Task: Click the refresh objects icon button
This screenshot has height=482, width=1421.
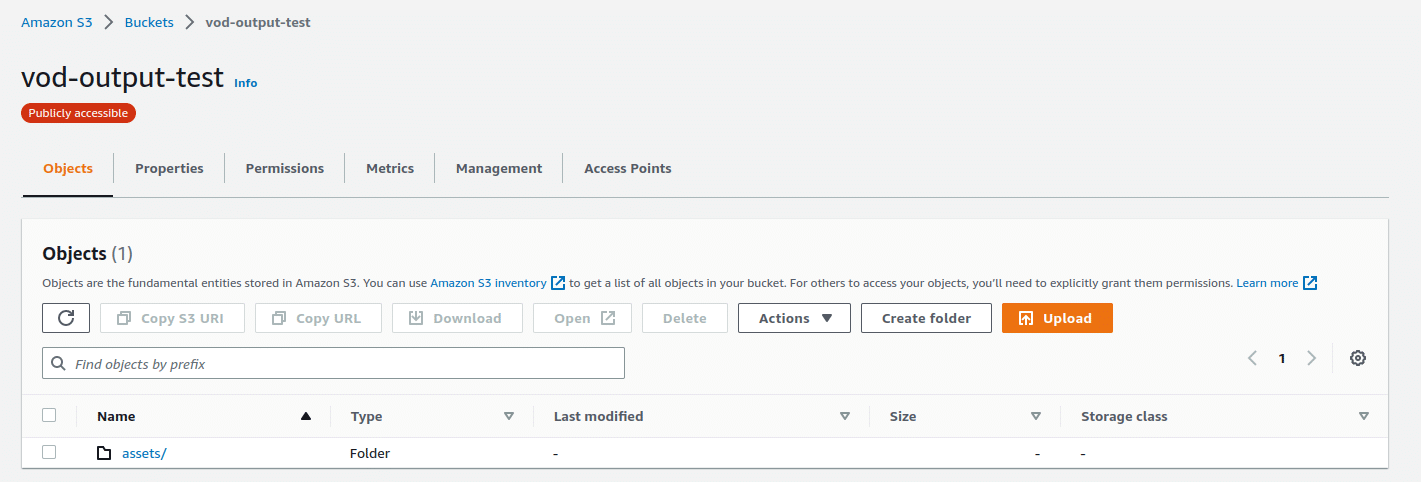Action: (66, 318)
